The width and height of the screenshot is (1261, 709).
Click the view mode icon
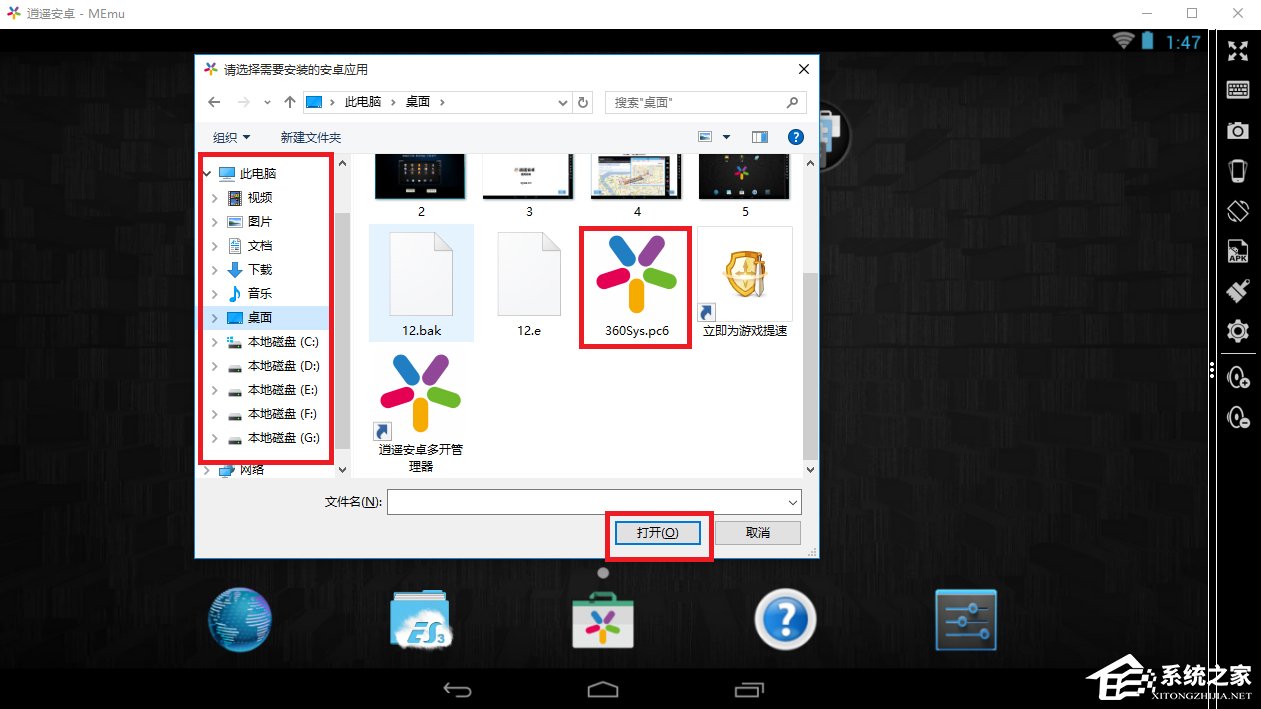[705, 137]
